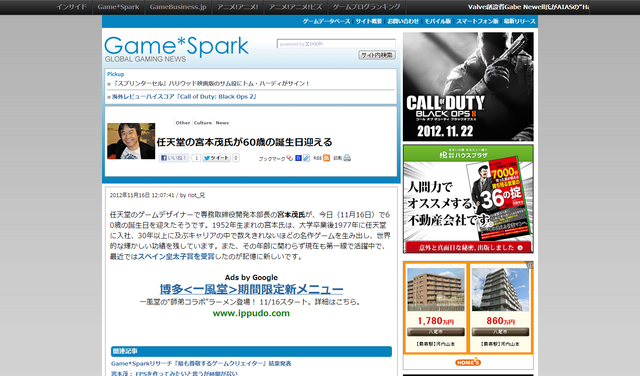Viewport: 640px width, 376px height.
Task: Click the www.ippudo.com ad URL
Action: click(x=251, y=313)
